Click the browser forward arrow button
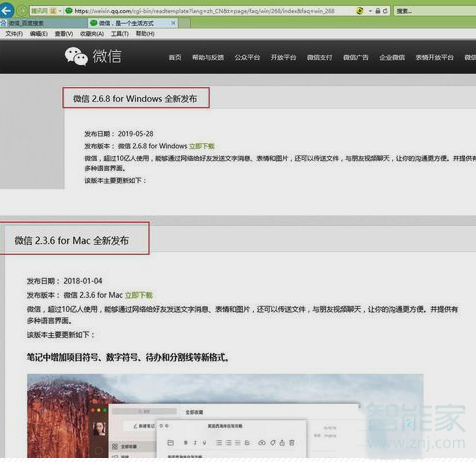 pyautogui.click(x=22, y=11)
